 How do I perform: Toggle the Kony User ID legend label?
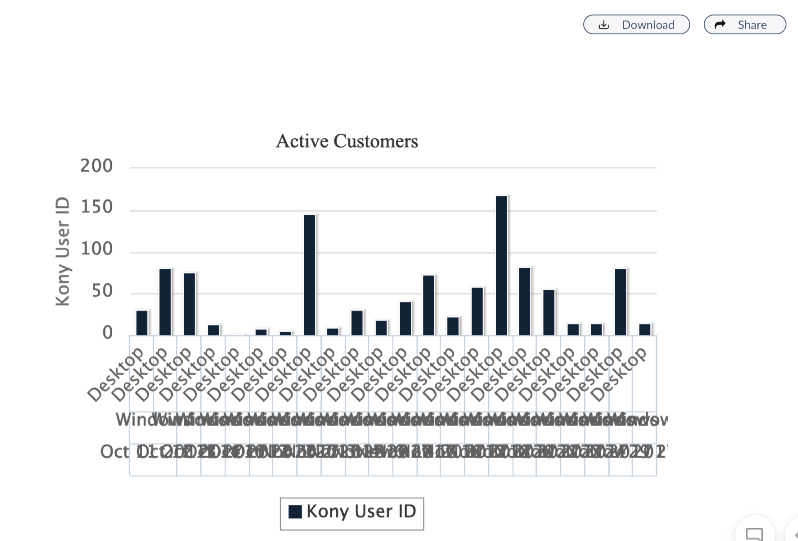coord(361,512)
